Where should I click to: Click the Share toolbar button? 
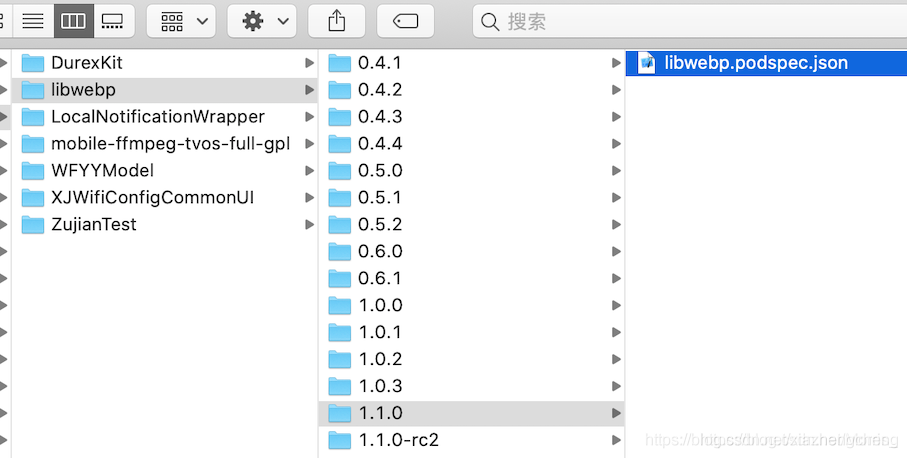337,21
